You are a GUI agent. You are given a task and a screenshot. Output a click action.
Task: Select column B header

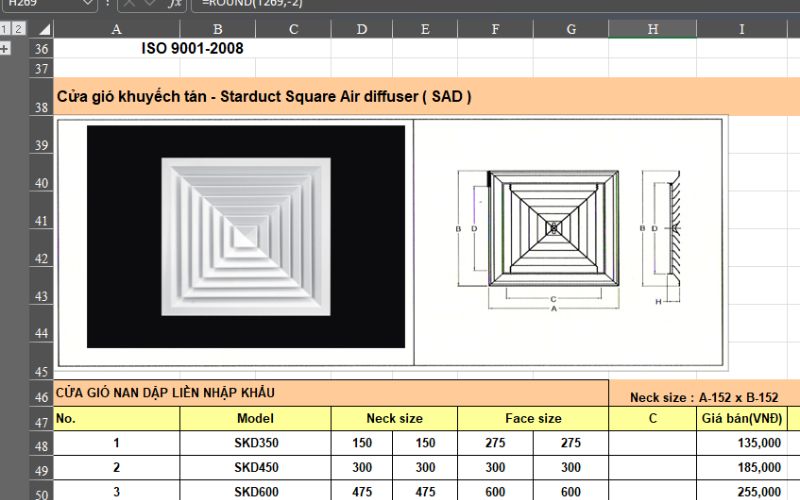click(217, 29)
